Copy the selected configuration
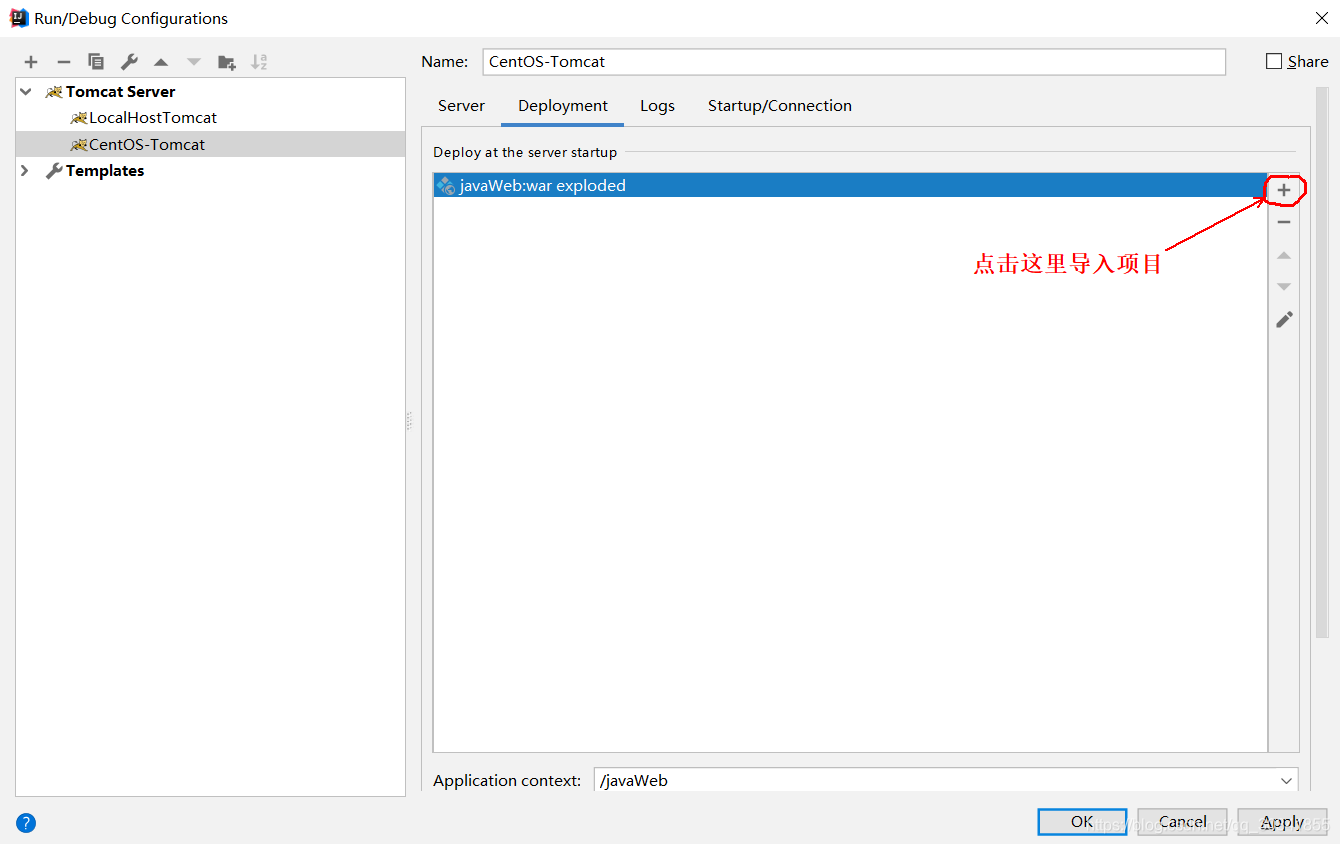1340x844 pixels. tap(96, 62)
